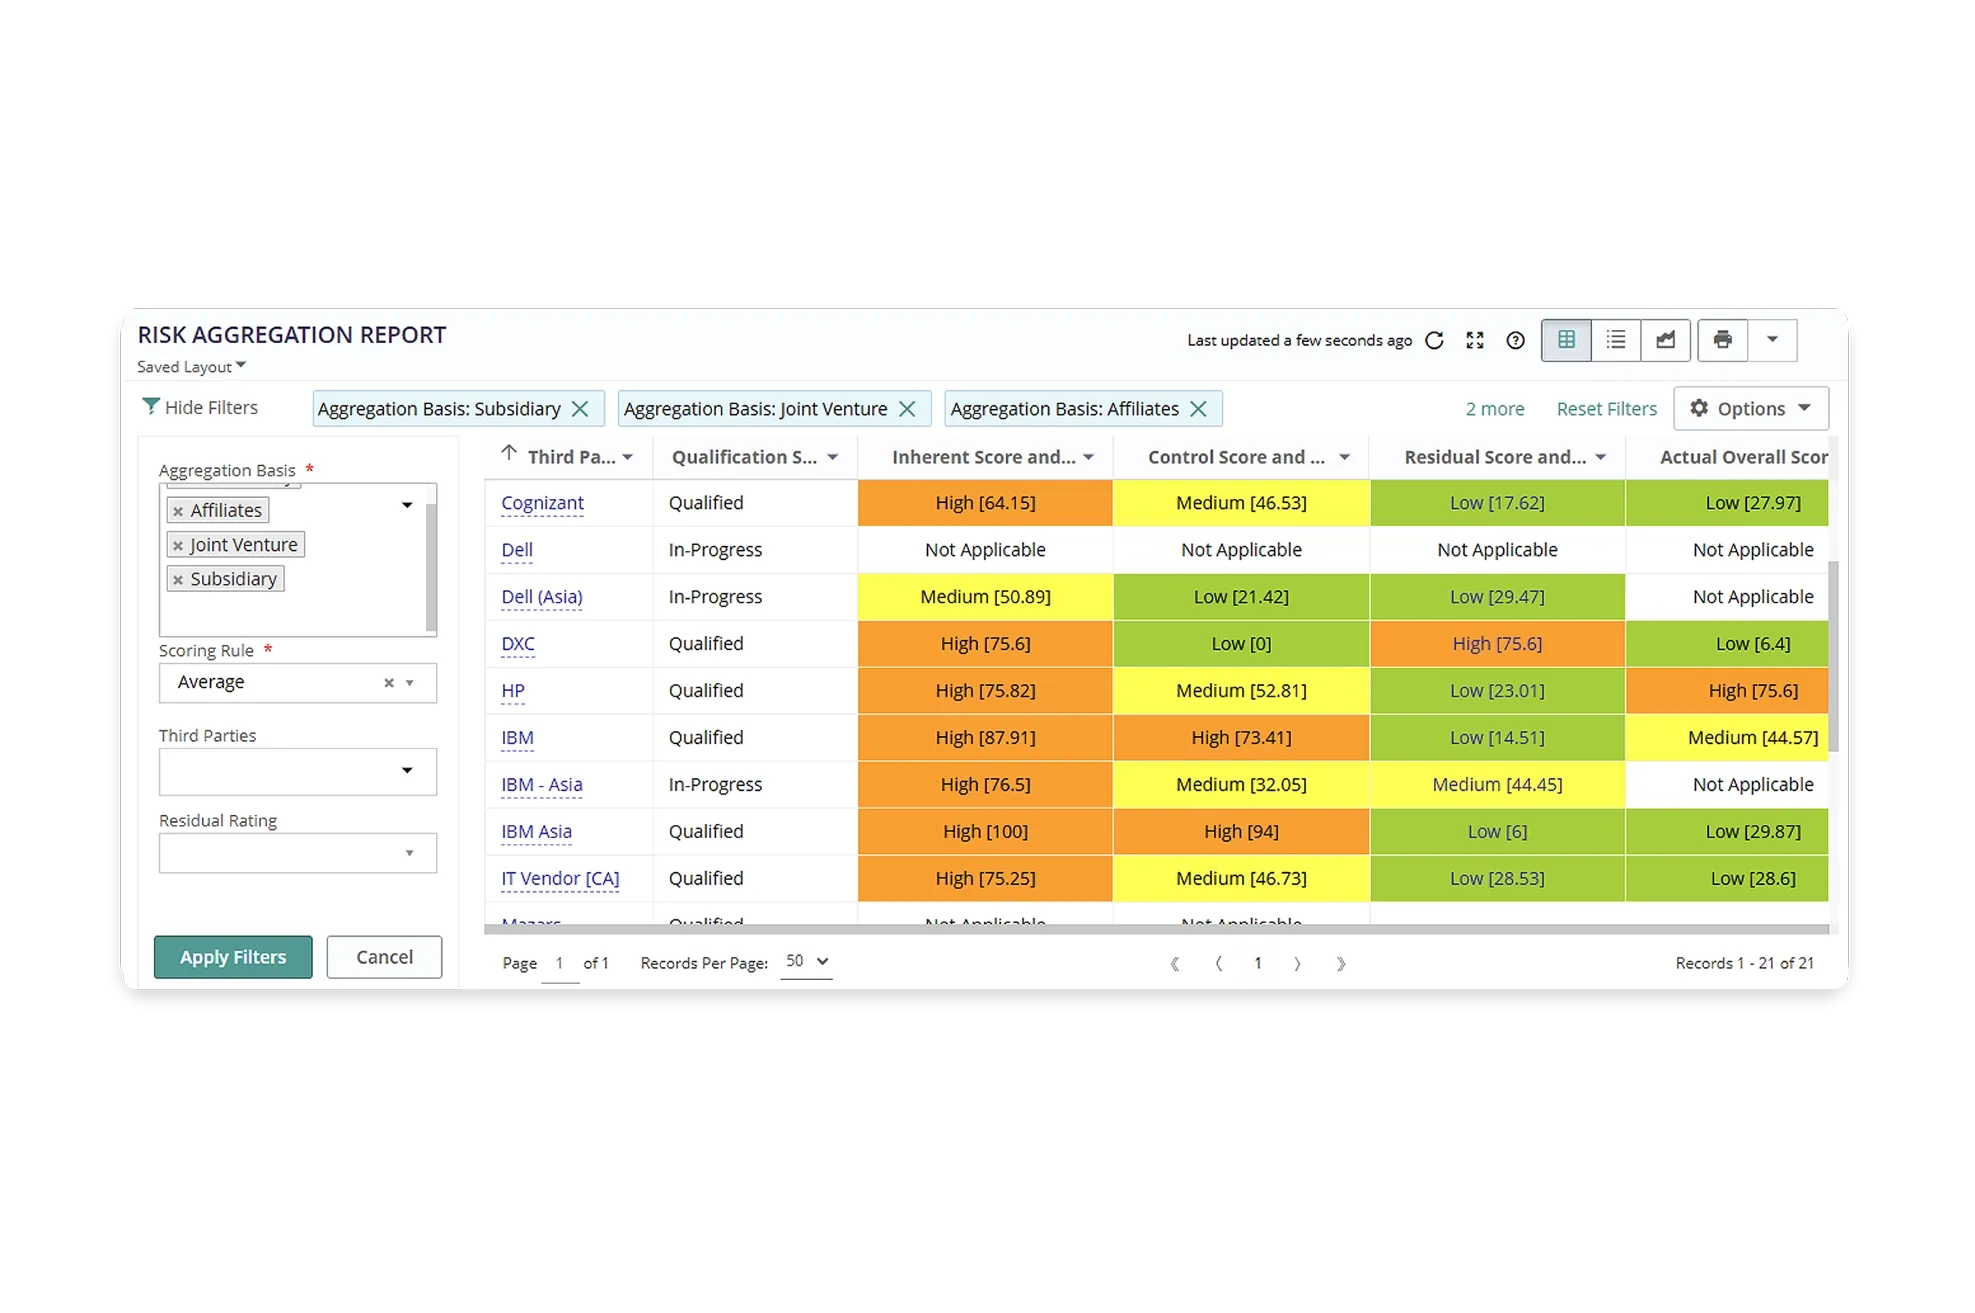This screenshot has width=1975, height=1313.
Task: Remove Subsidiary tag from Aggregation Basis
Action: point(178,580)
